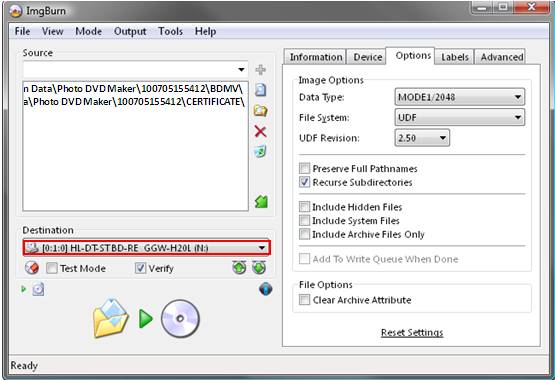Remove selected source with red X
The width and height of the screenshot is (555, 380).
tap(261, 132)
